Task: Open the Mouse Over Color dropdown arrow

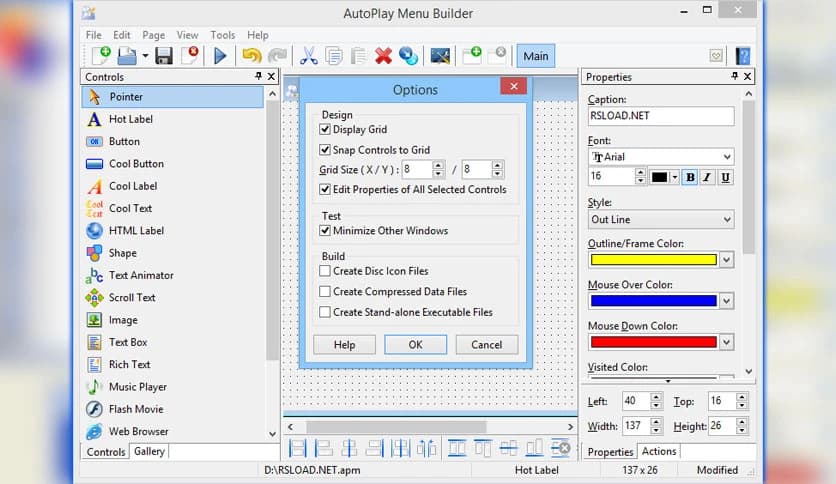Action: click(x=726, y=301)
